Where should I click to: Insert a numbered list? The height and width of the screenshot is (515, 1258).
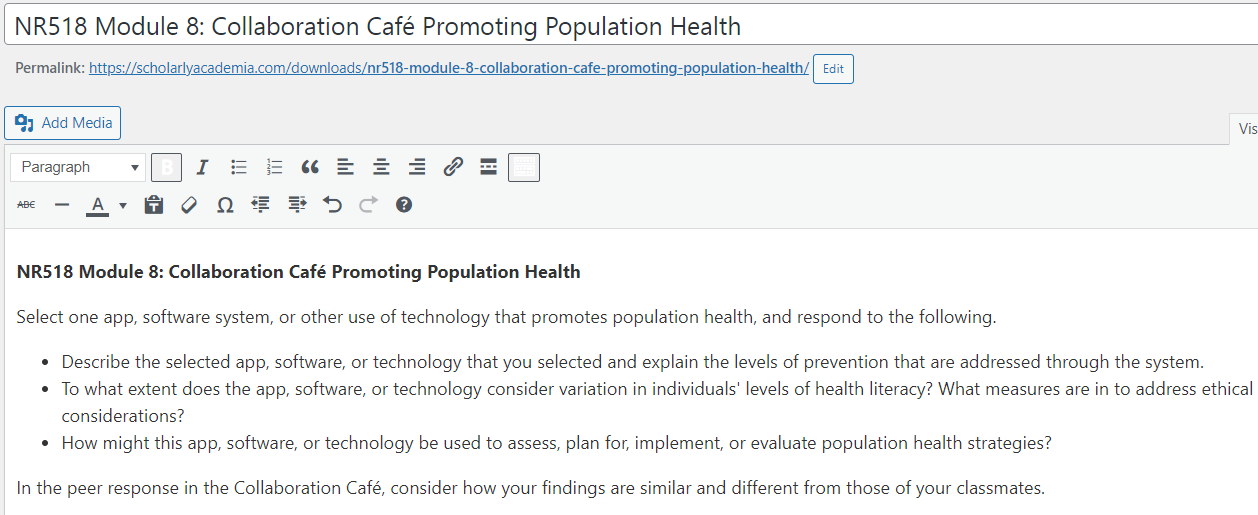pyautogui.click(x=275, y=167)
